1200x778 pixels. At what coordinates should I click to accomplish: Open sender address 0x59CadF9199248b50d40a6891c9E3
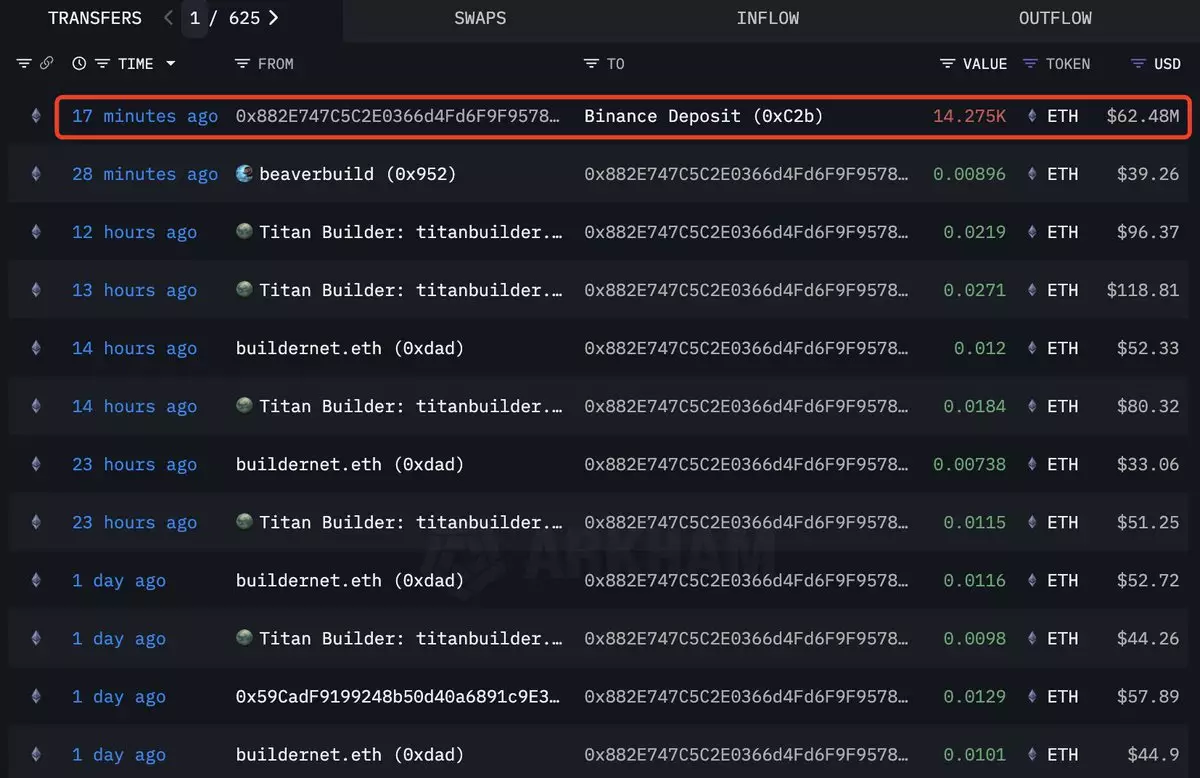397,697
